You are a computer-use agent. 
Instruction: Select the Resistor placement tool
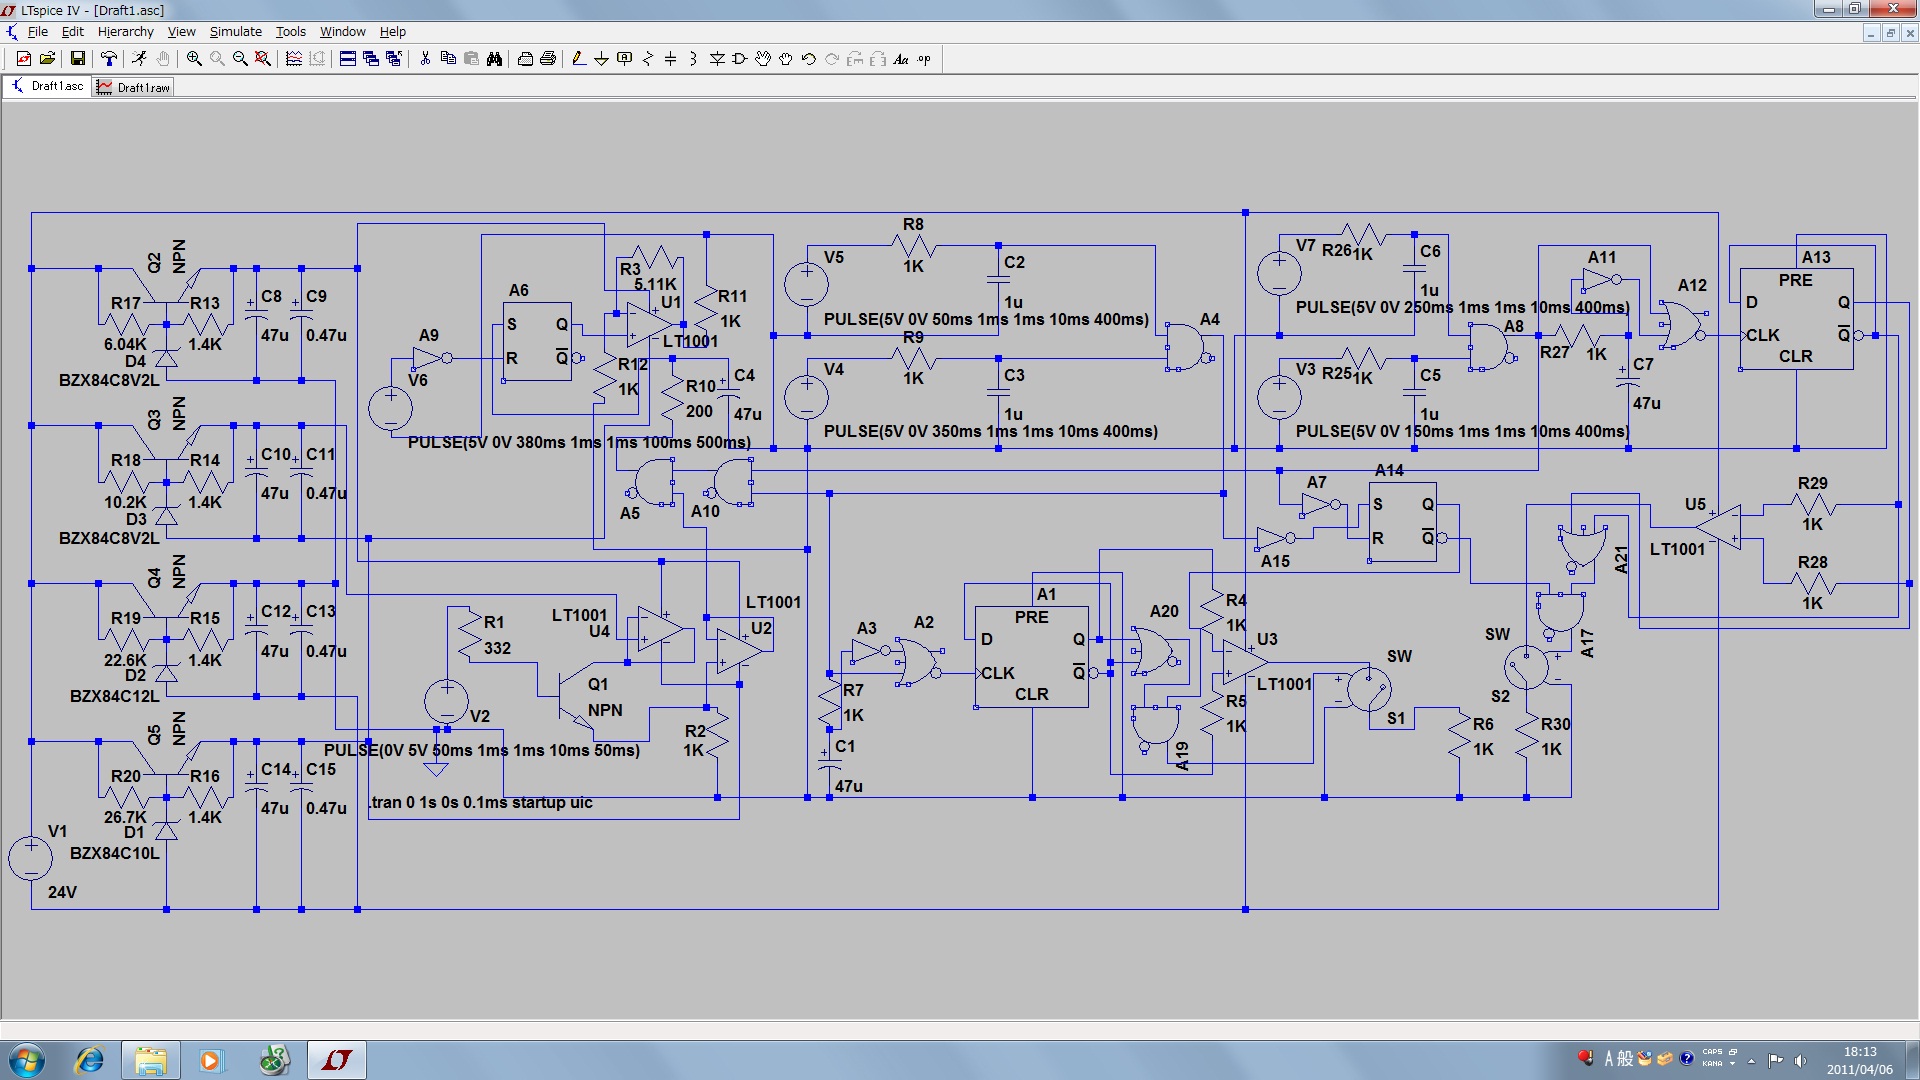[x=647, y=59]
